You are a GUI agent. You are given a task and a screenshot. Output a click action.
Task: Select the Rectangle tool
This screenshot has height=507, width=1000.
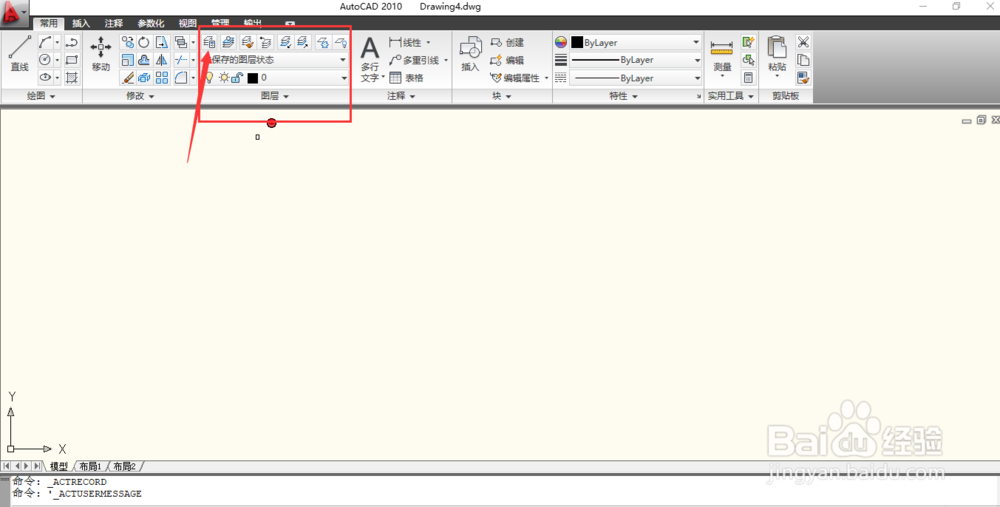[x=71, y=60]
